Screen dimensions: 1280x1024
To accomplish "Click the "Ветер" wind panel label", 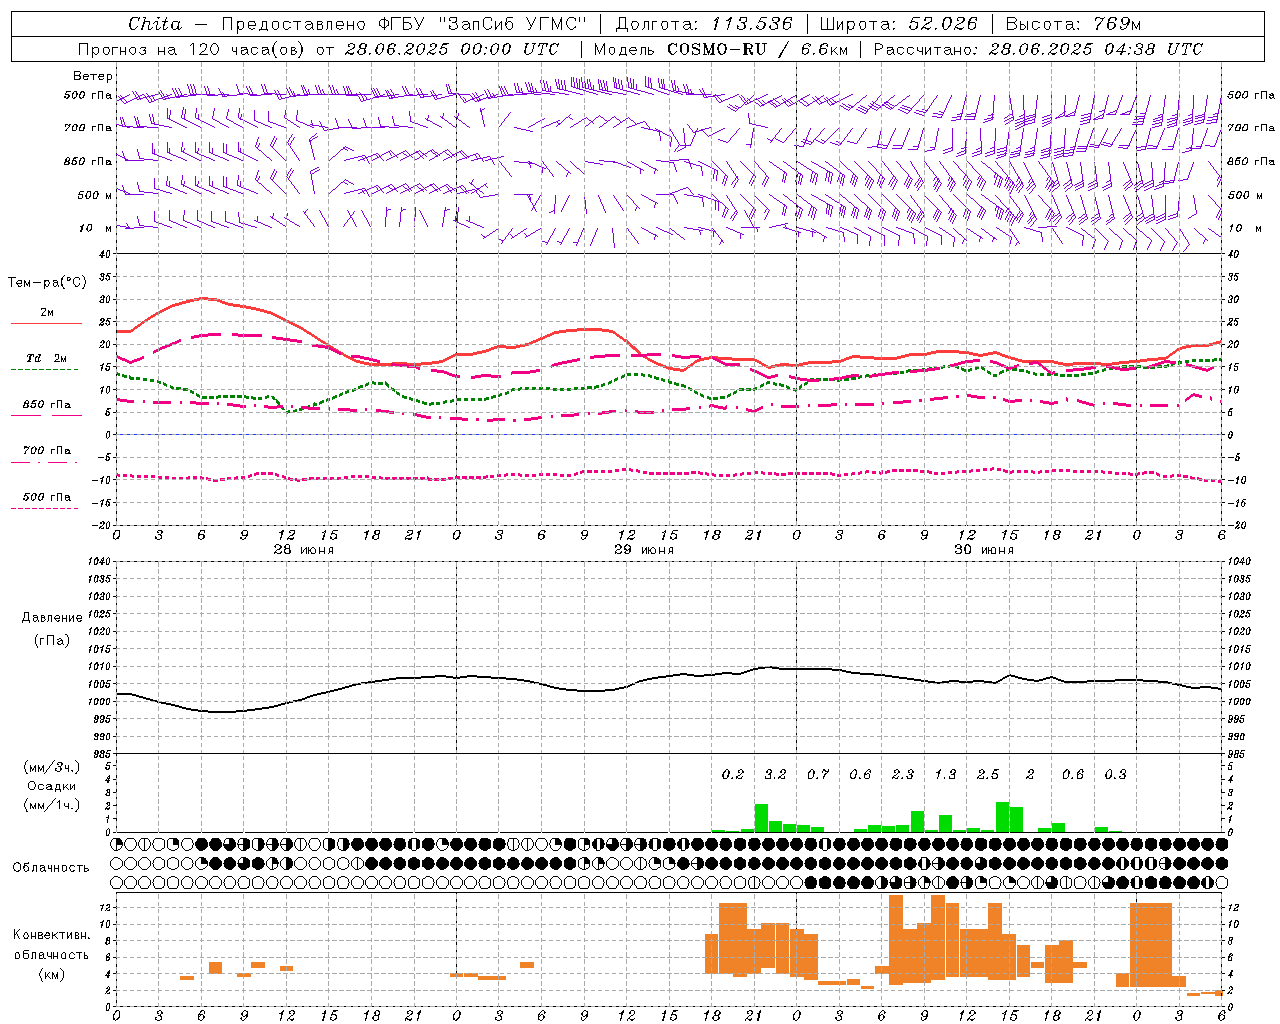I will point(93,76).
